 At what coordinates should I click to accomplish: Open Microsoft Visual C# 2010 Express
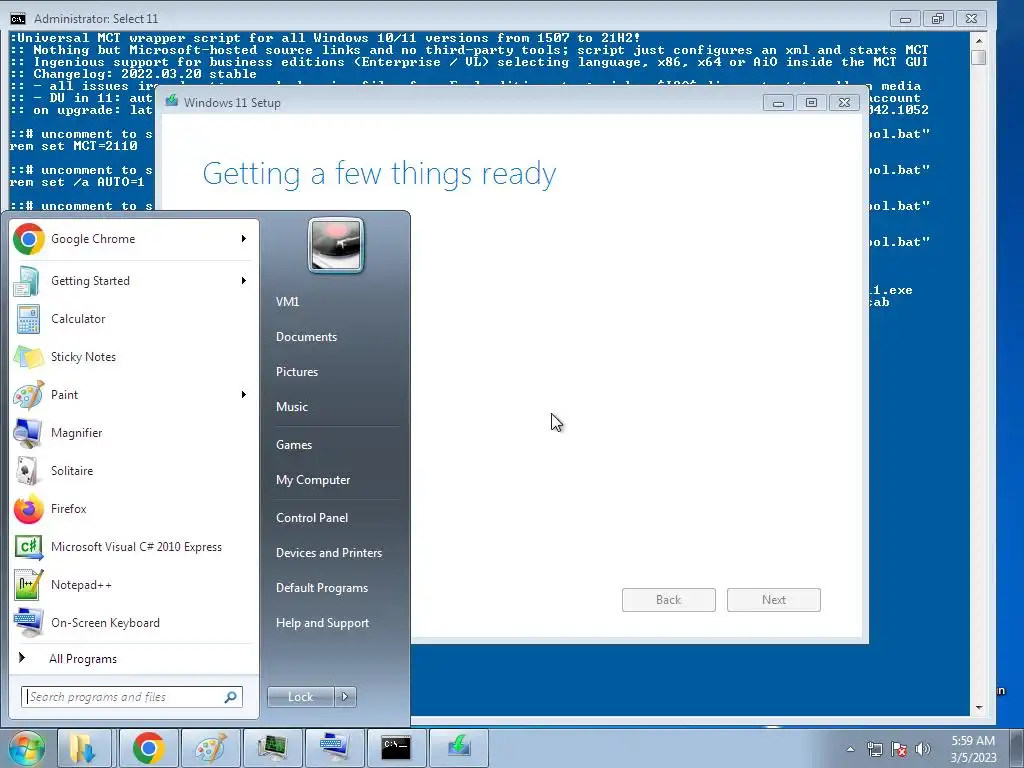click(133, 547)
